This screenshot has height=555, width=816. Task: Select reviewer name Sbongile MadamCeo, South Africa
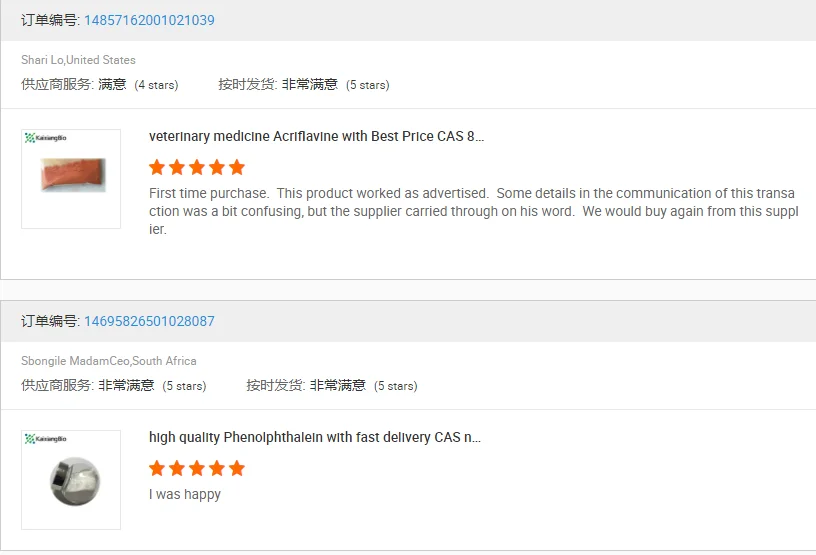(108, 361)
